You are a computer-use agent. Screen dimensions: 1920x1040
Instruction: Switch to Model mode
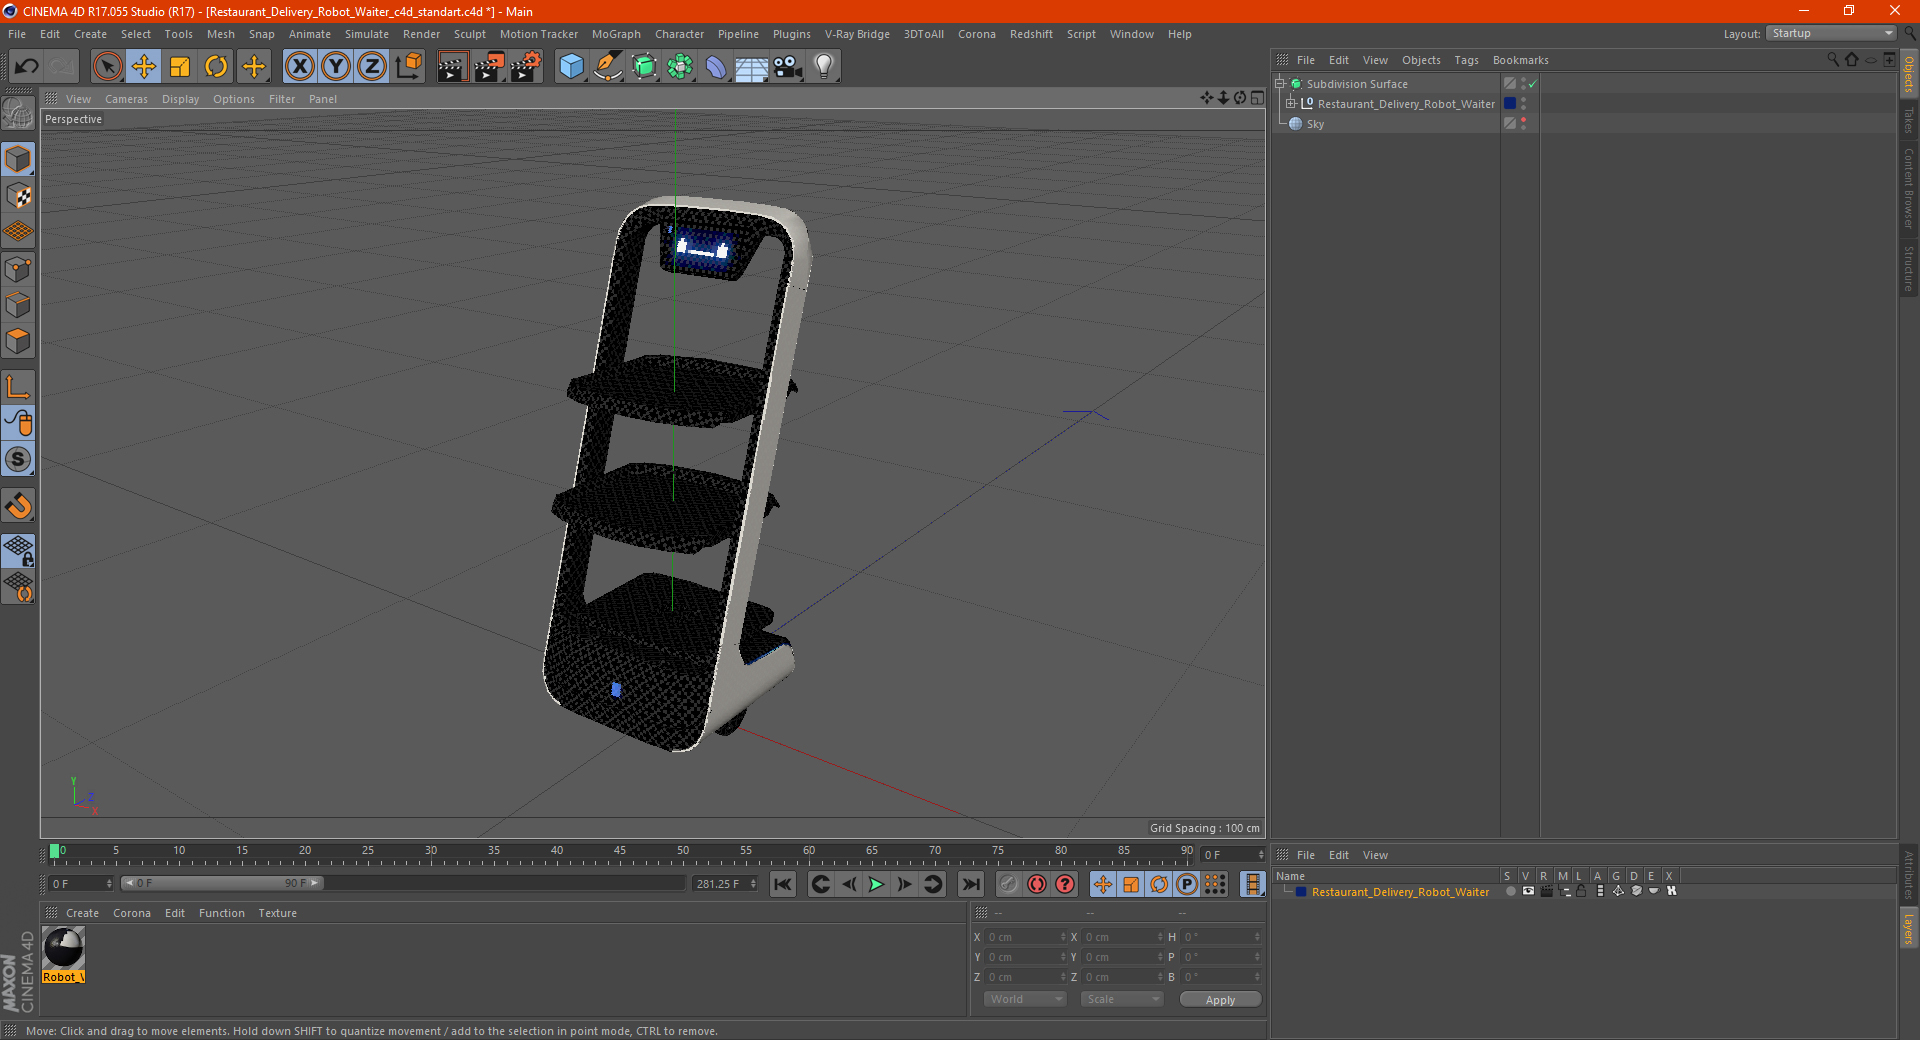18,159
